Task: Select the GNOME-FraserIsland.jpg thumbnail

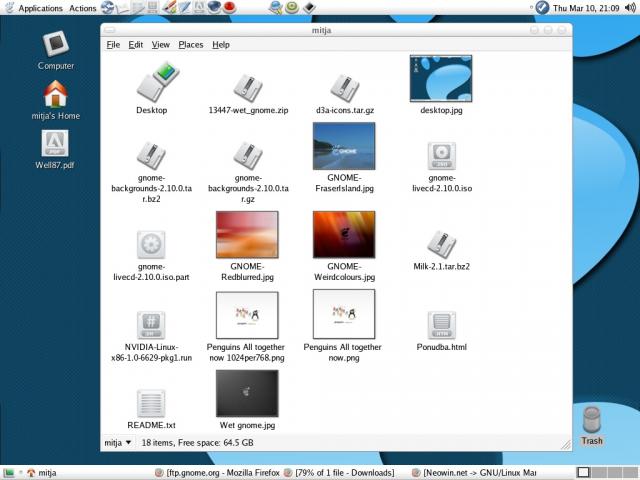Action: tap(344, 146)
